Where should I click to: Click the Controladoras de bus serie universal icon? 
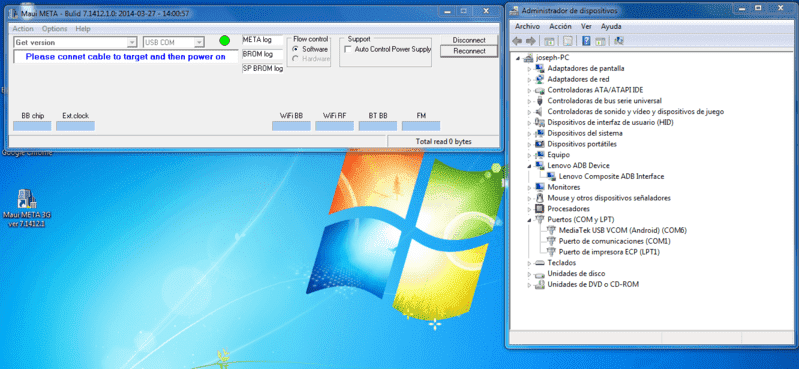point(540,101)
